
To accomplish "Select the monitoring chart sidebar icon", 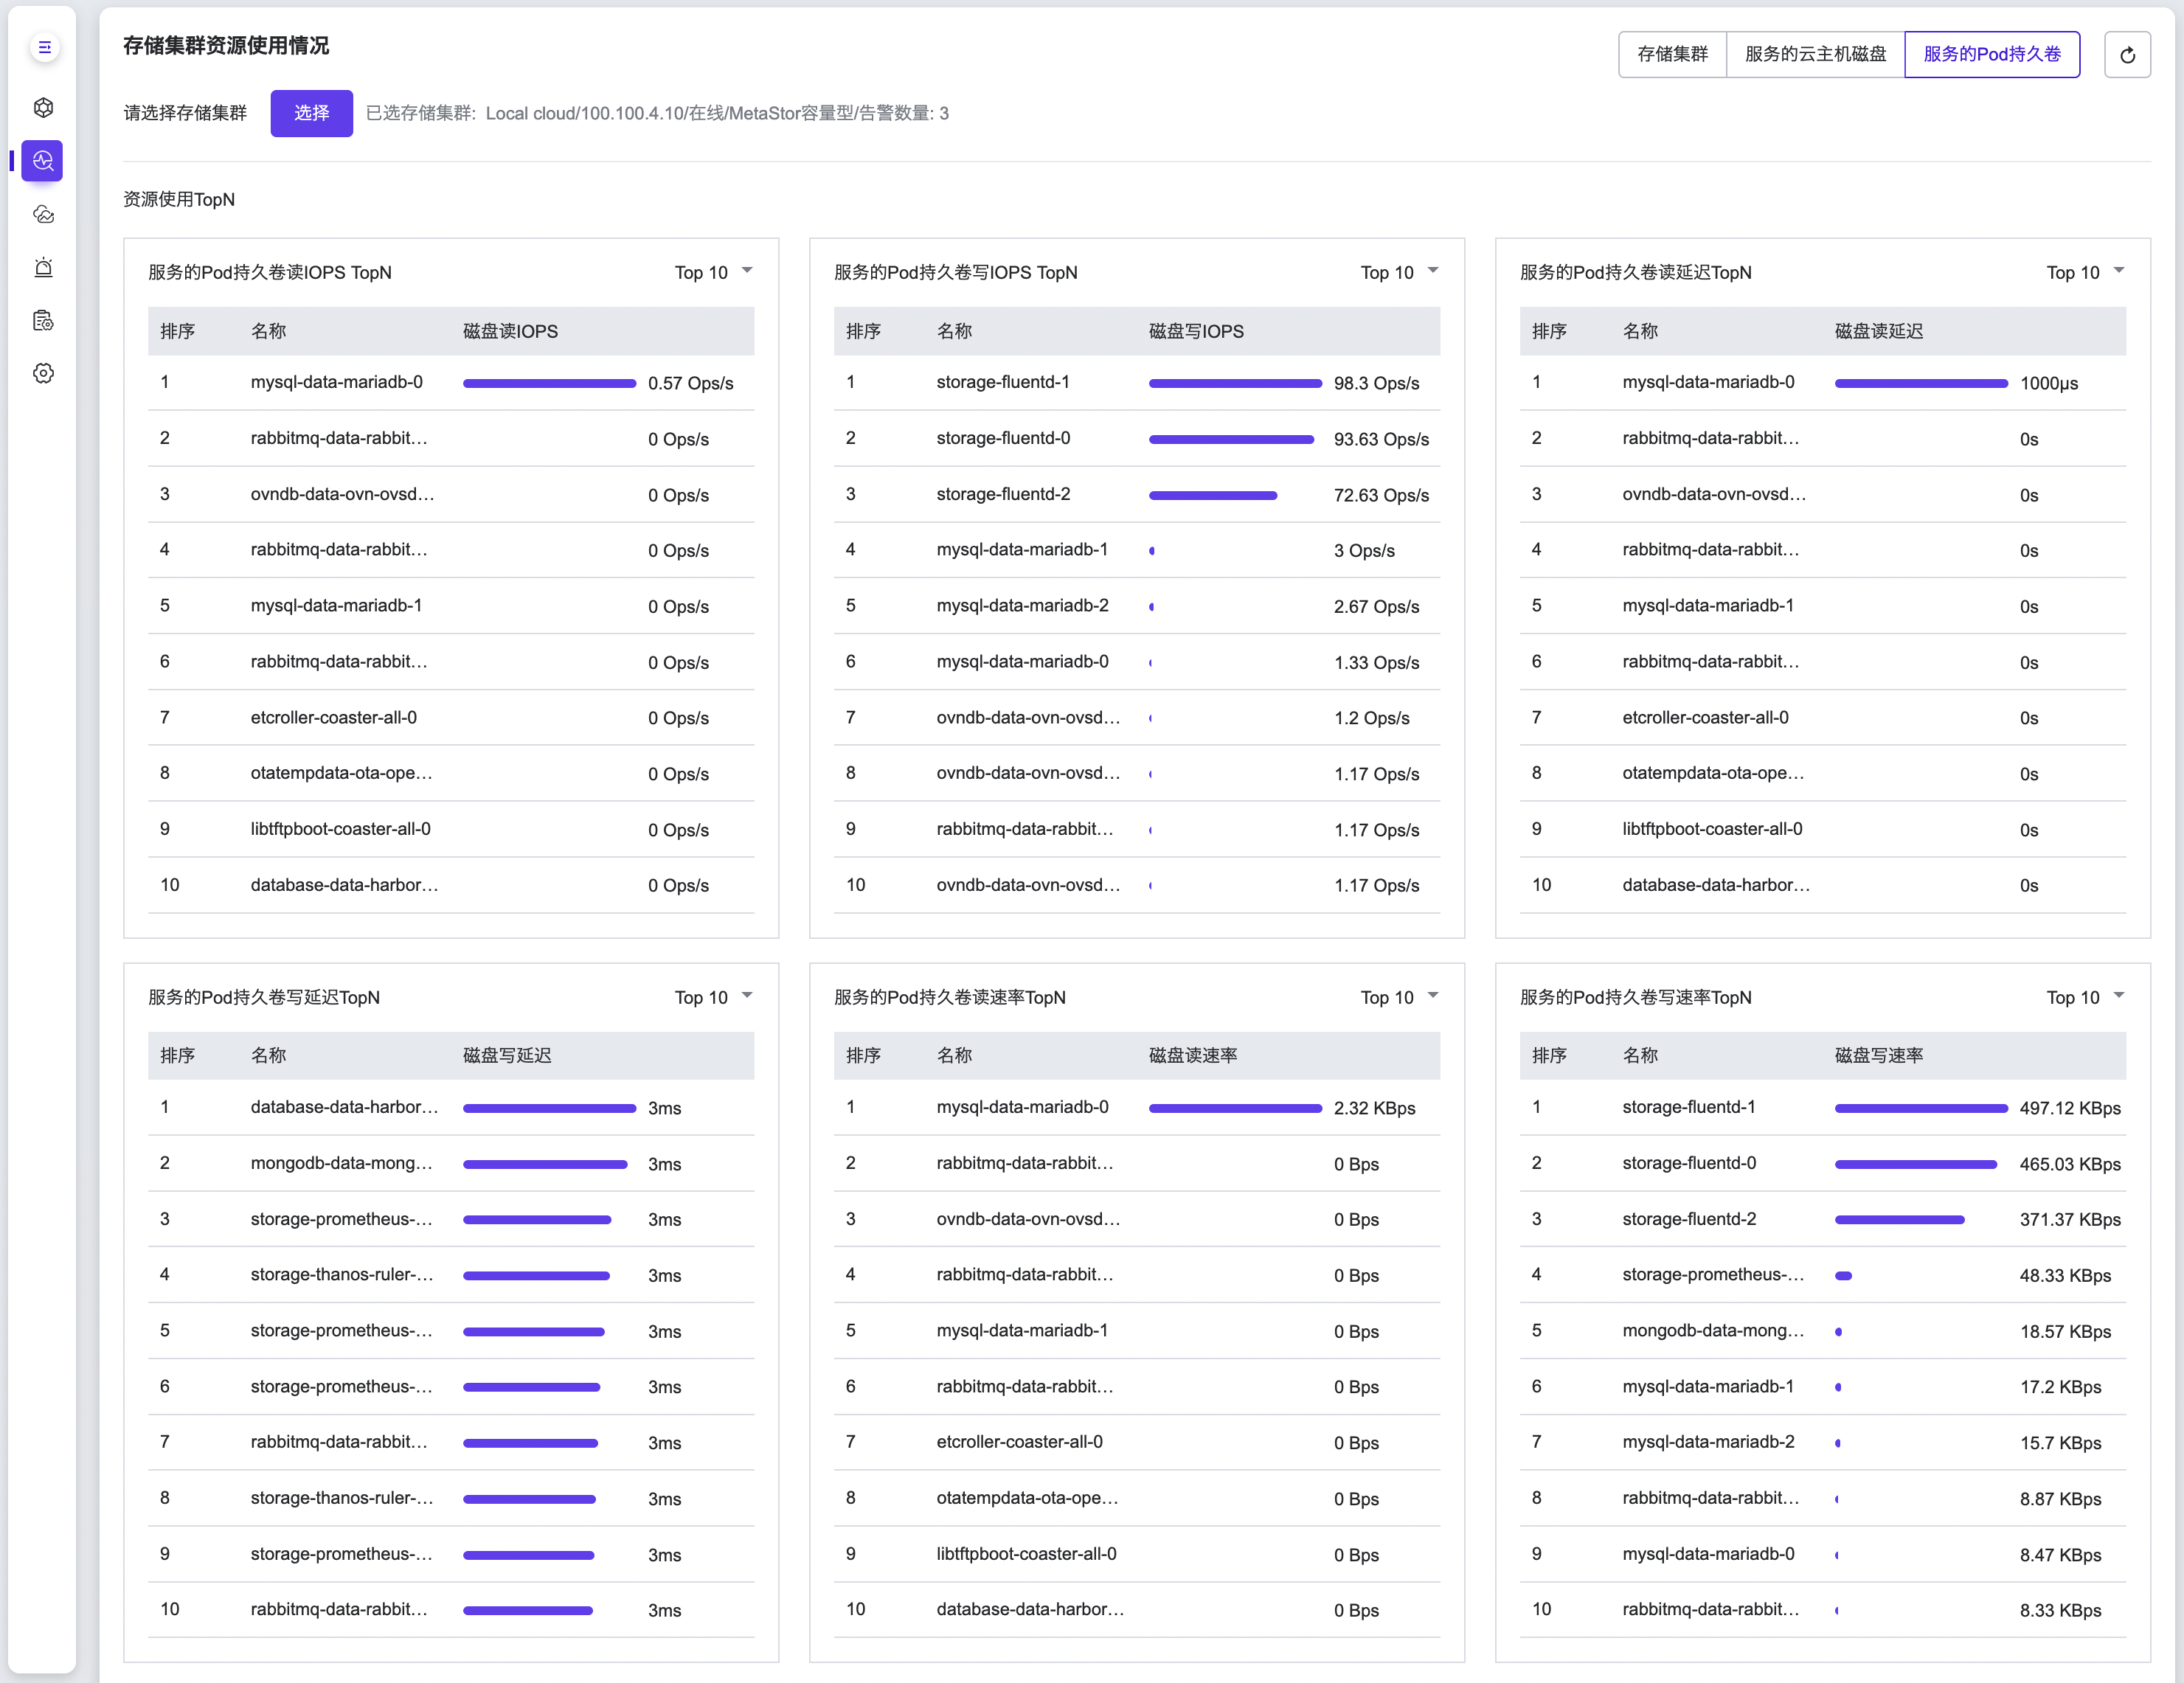I will [x=43, y=160].
